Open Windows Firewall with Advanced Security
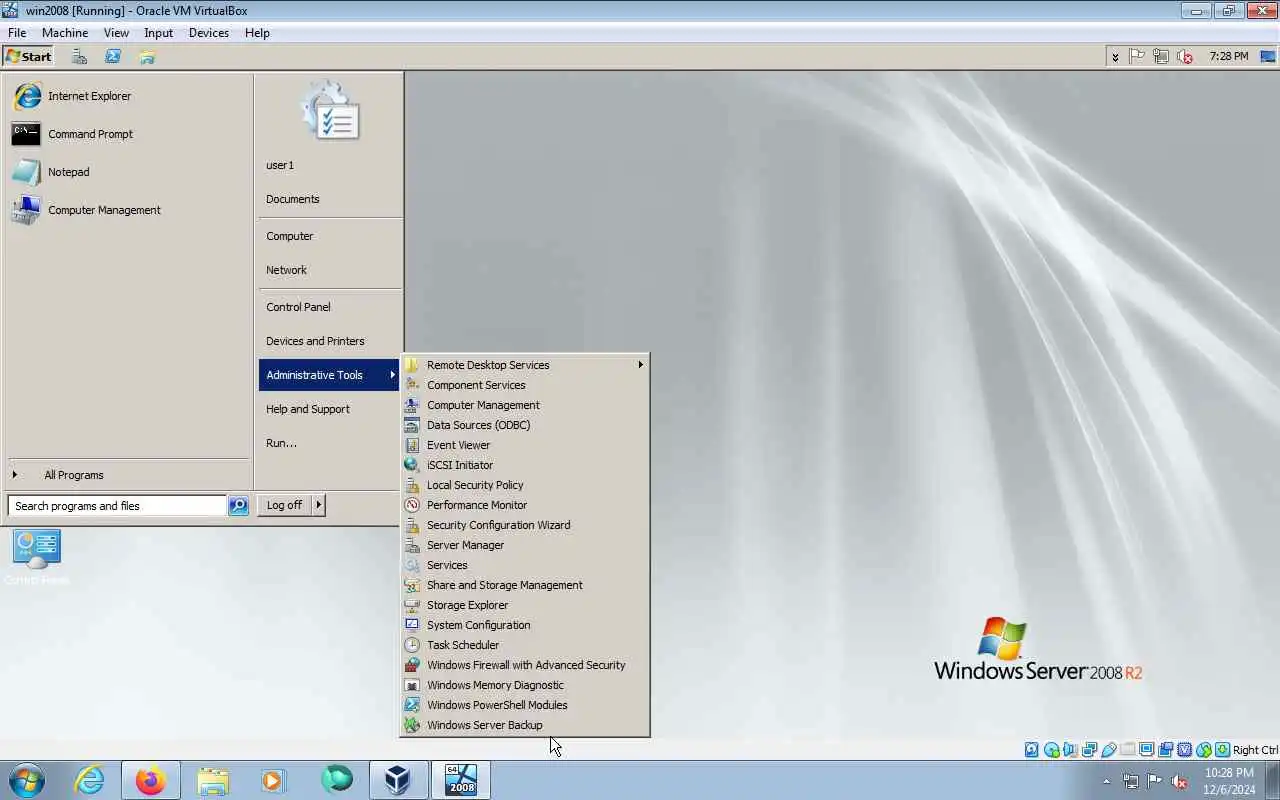 coord(524,665)
